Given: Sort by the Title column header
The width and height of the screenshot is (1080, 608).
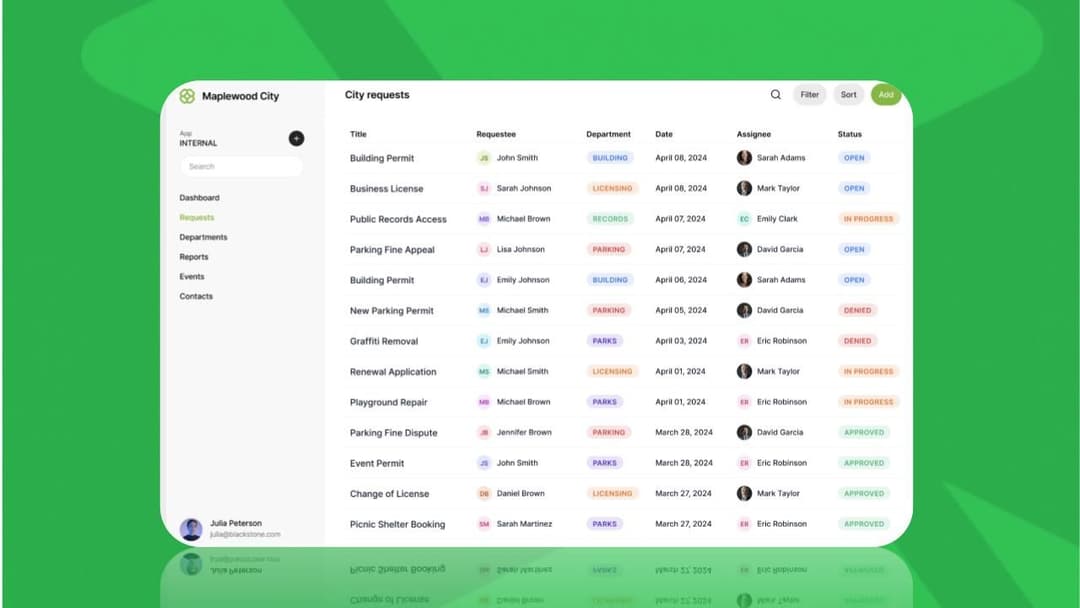Looking at the screenshot, I should 358,134.
